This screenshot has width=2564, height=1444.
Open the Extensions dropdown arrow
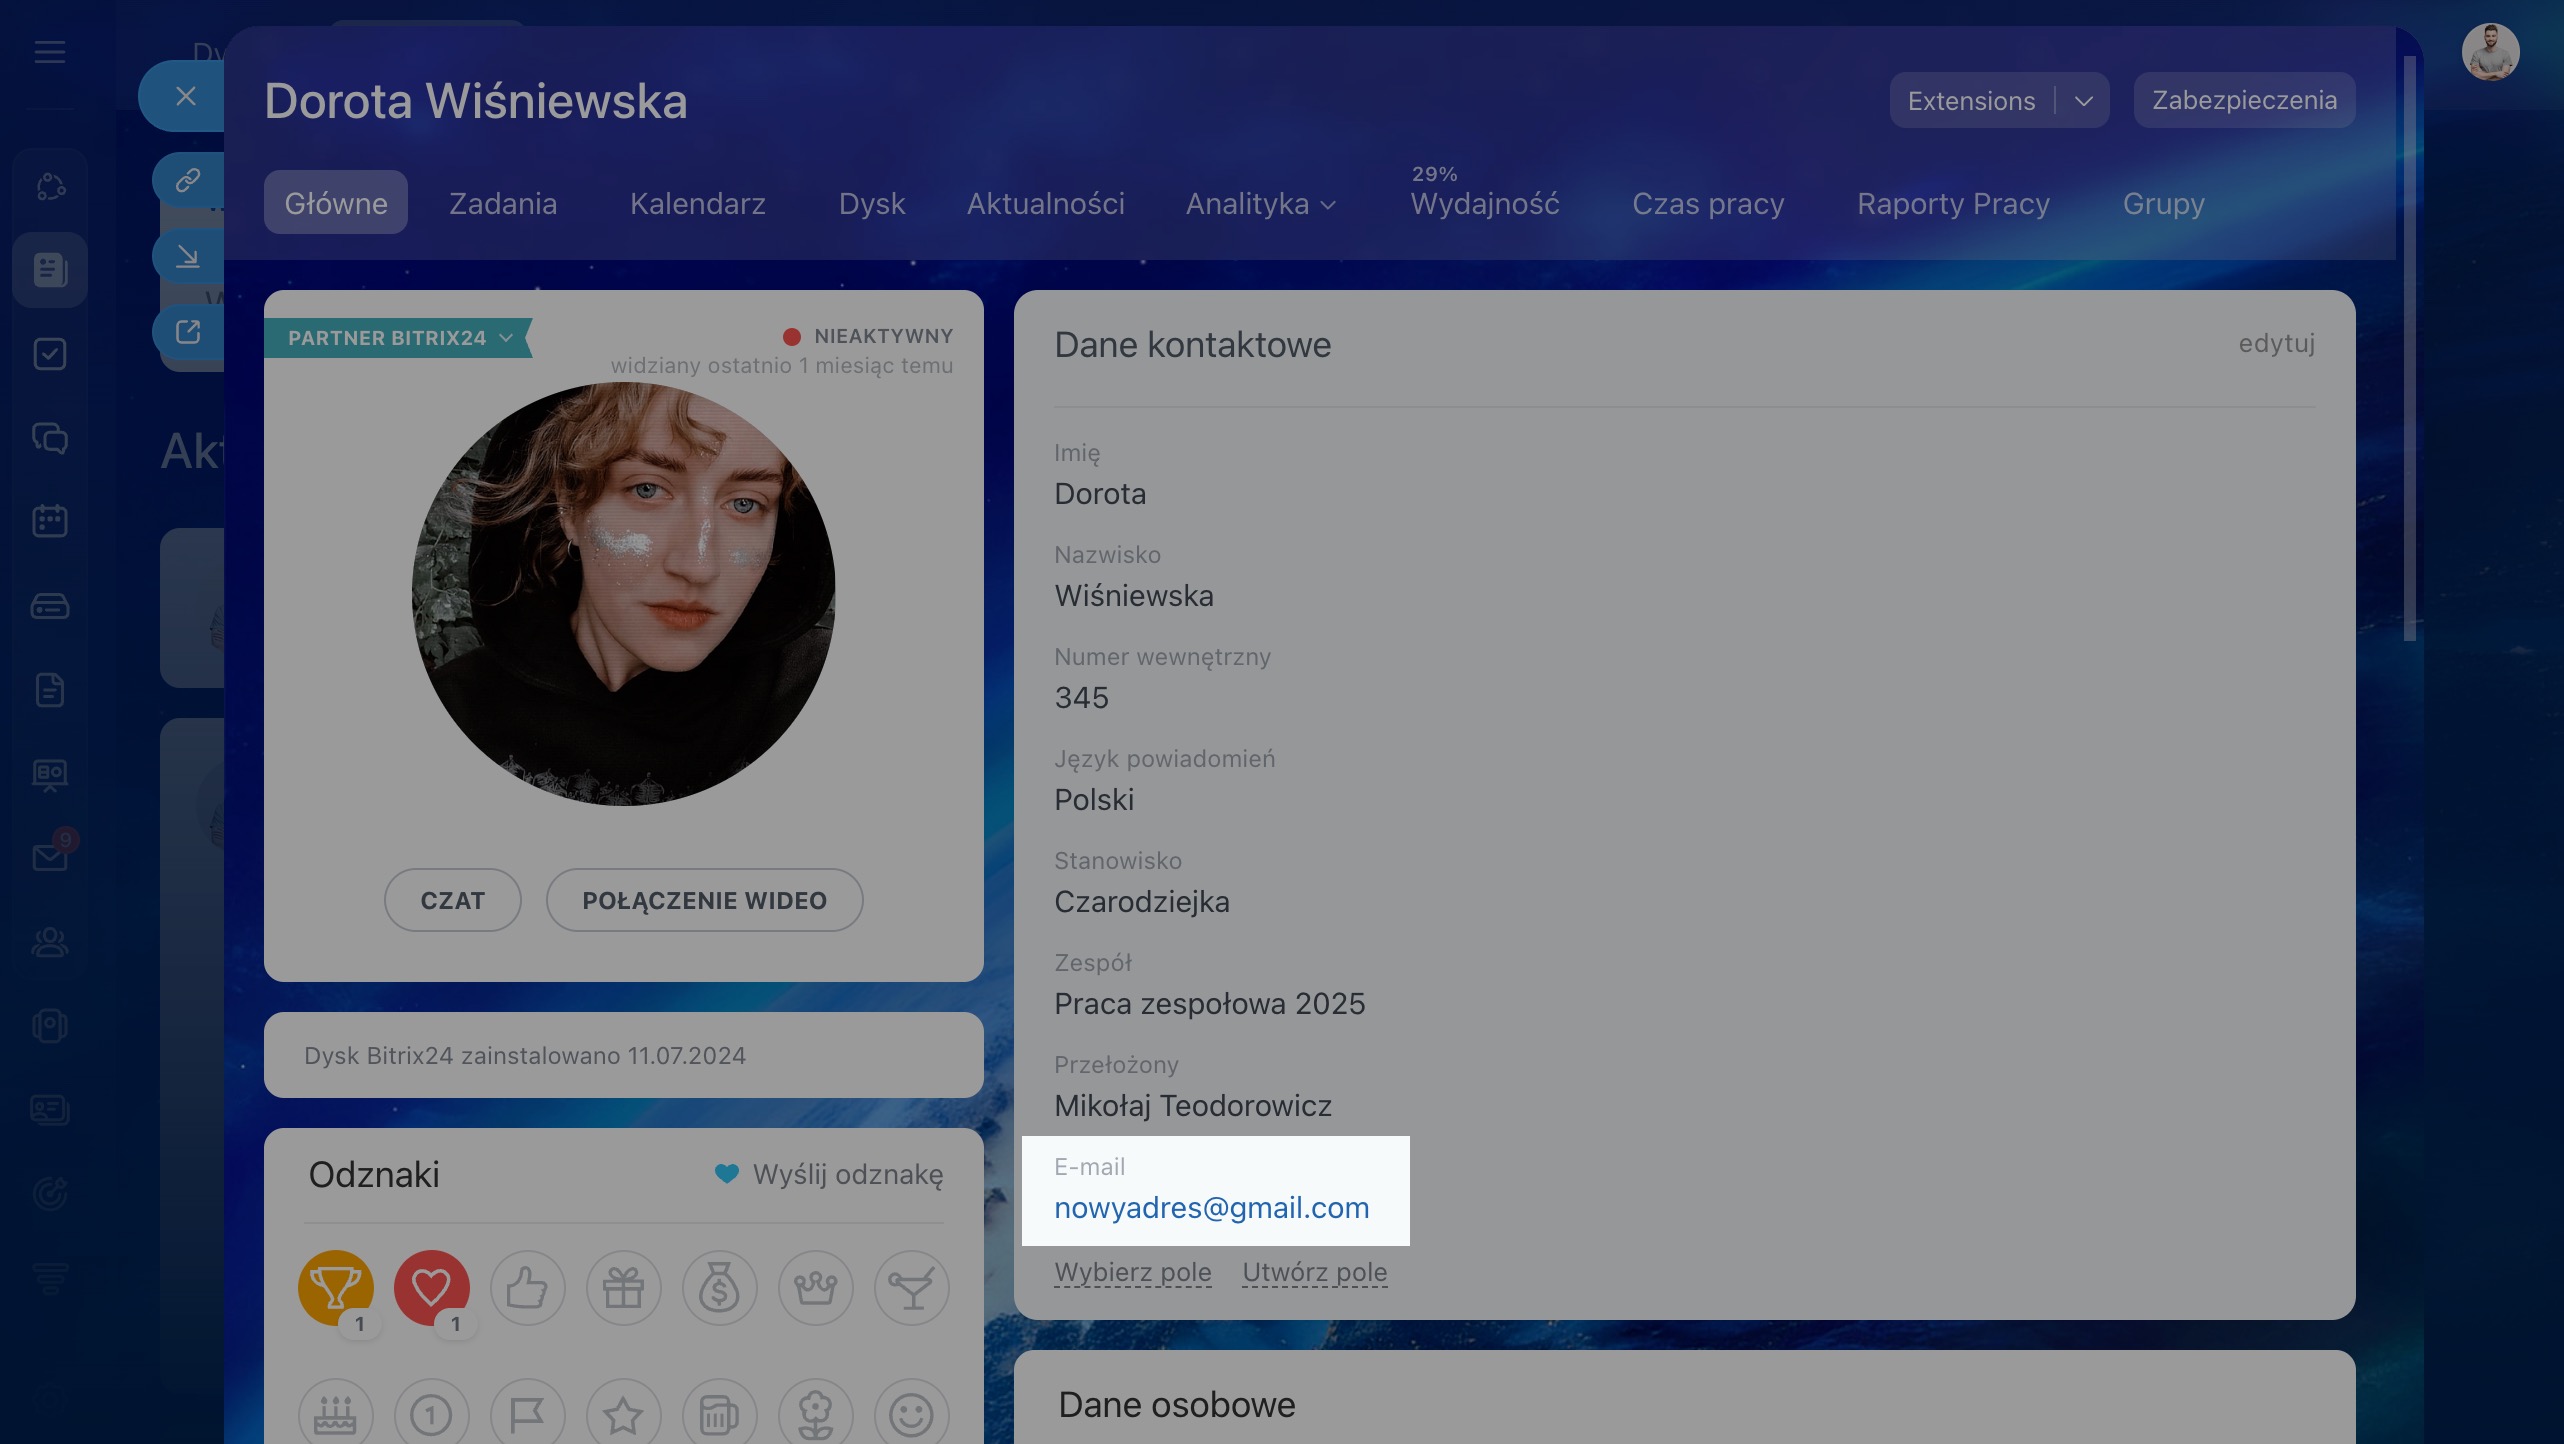pyautogui.click(x=2084, y=101)
